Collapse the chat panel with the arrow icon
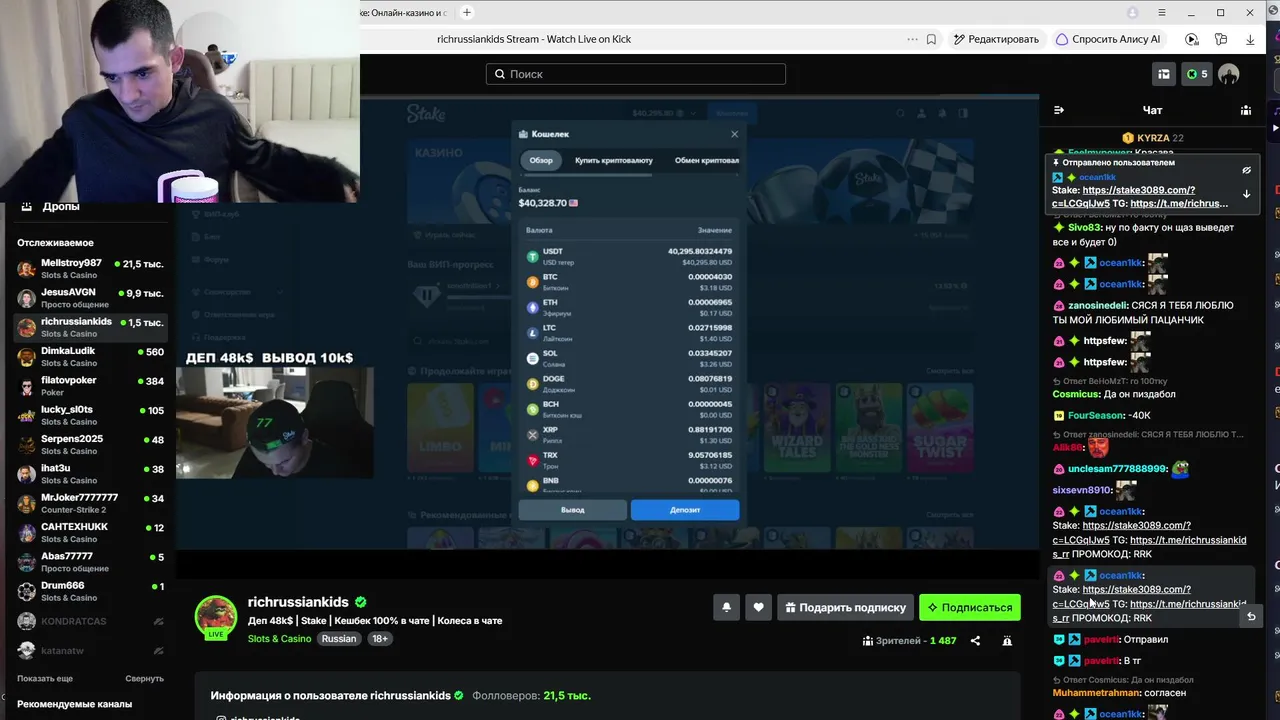The width and height of the screenshot is (1280, 720). point(1059,110)
